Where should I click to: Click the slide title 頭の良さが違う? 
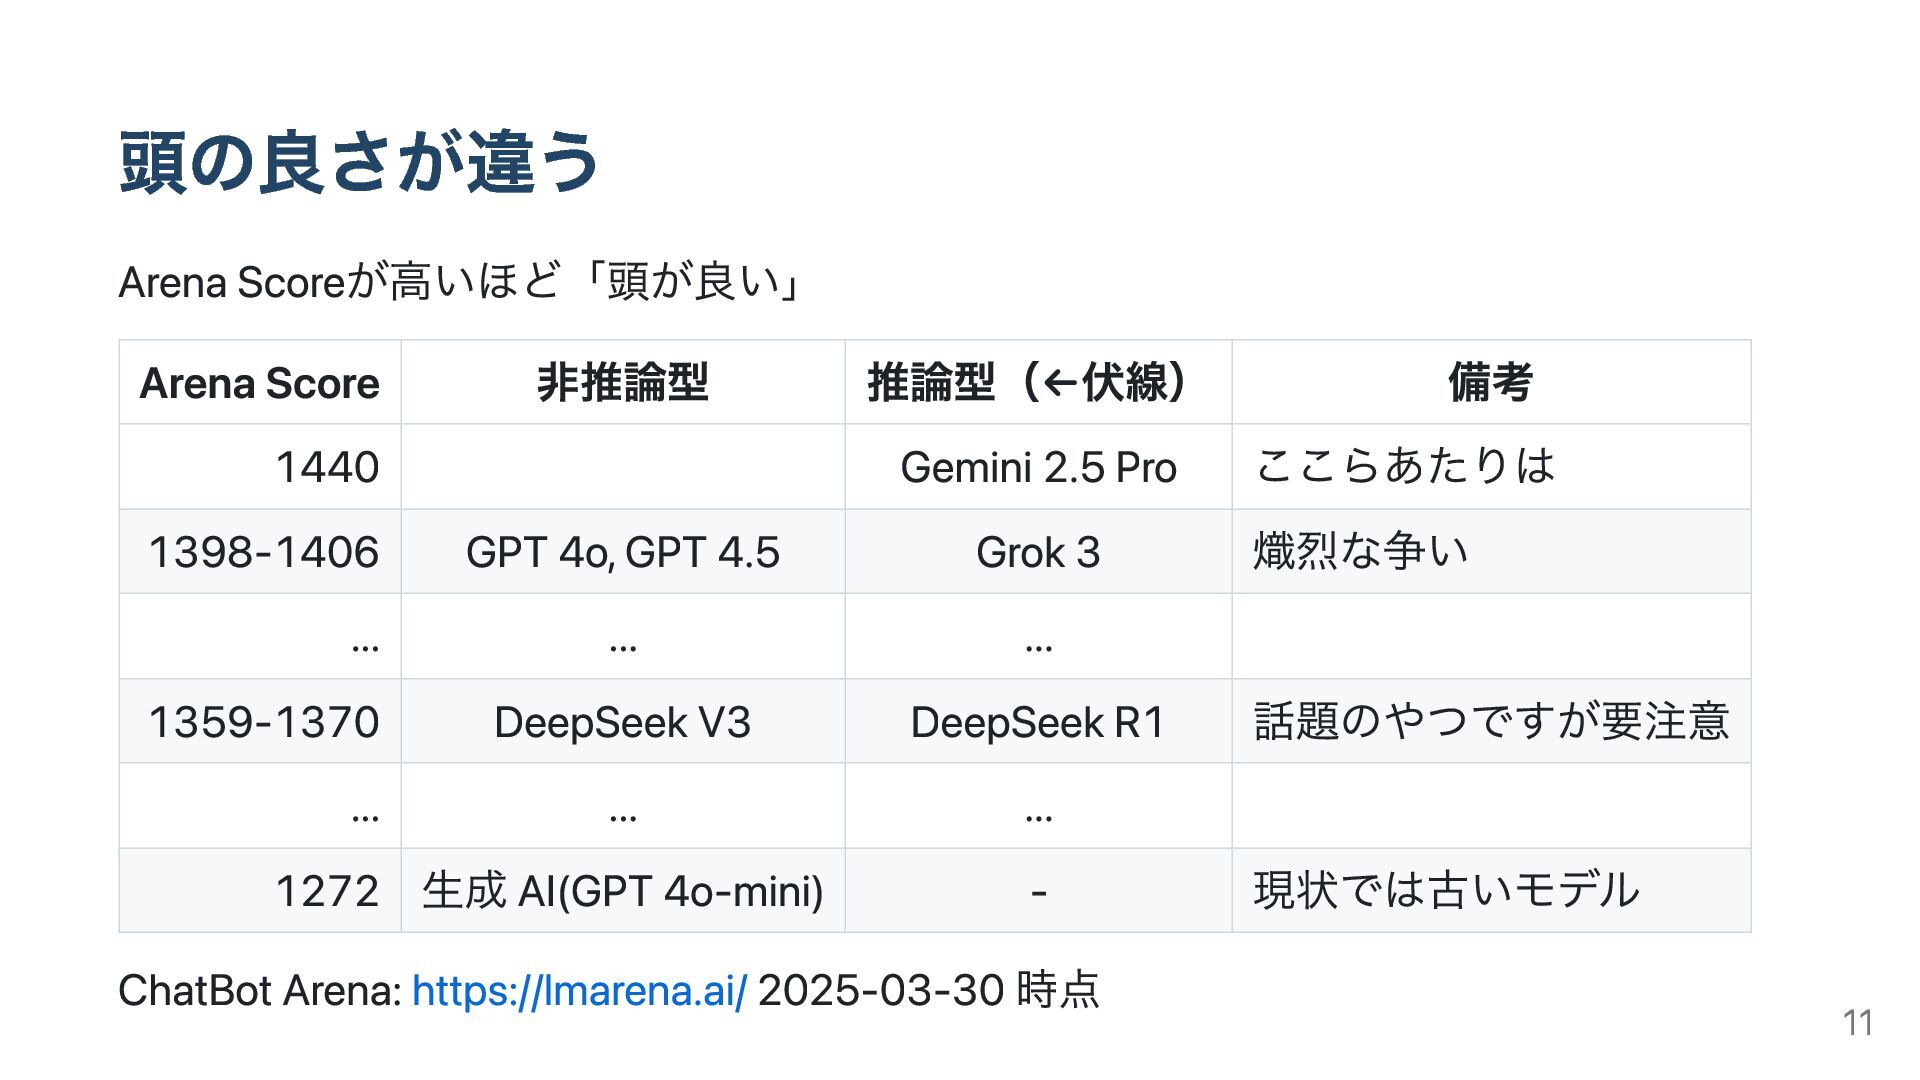point(359,162)
